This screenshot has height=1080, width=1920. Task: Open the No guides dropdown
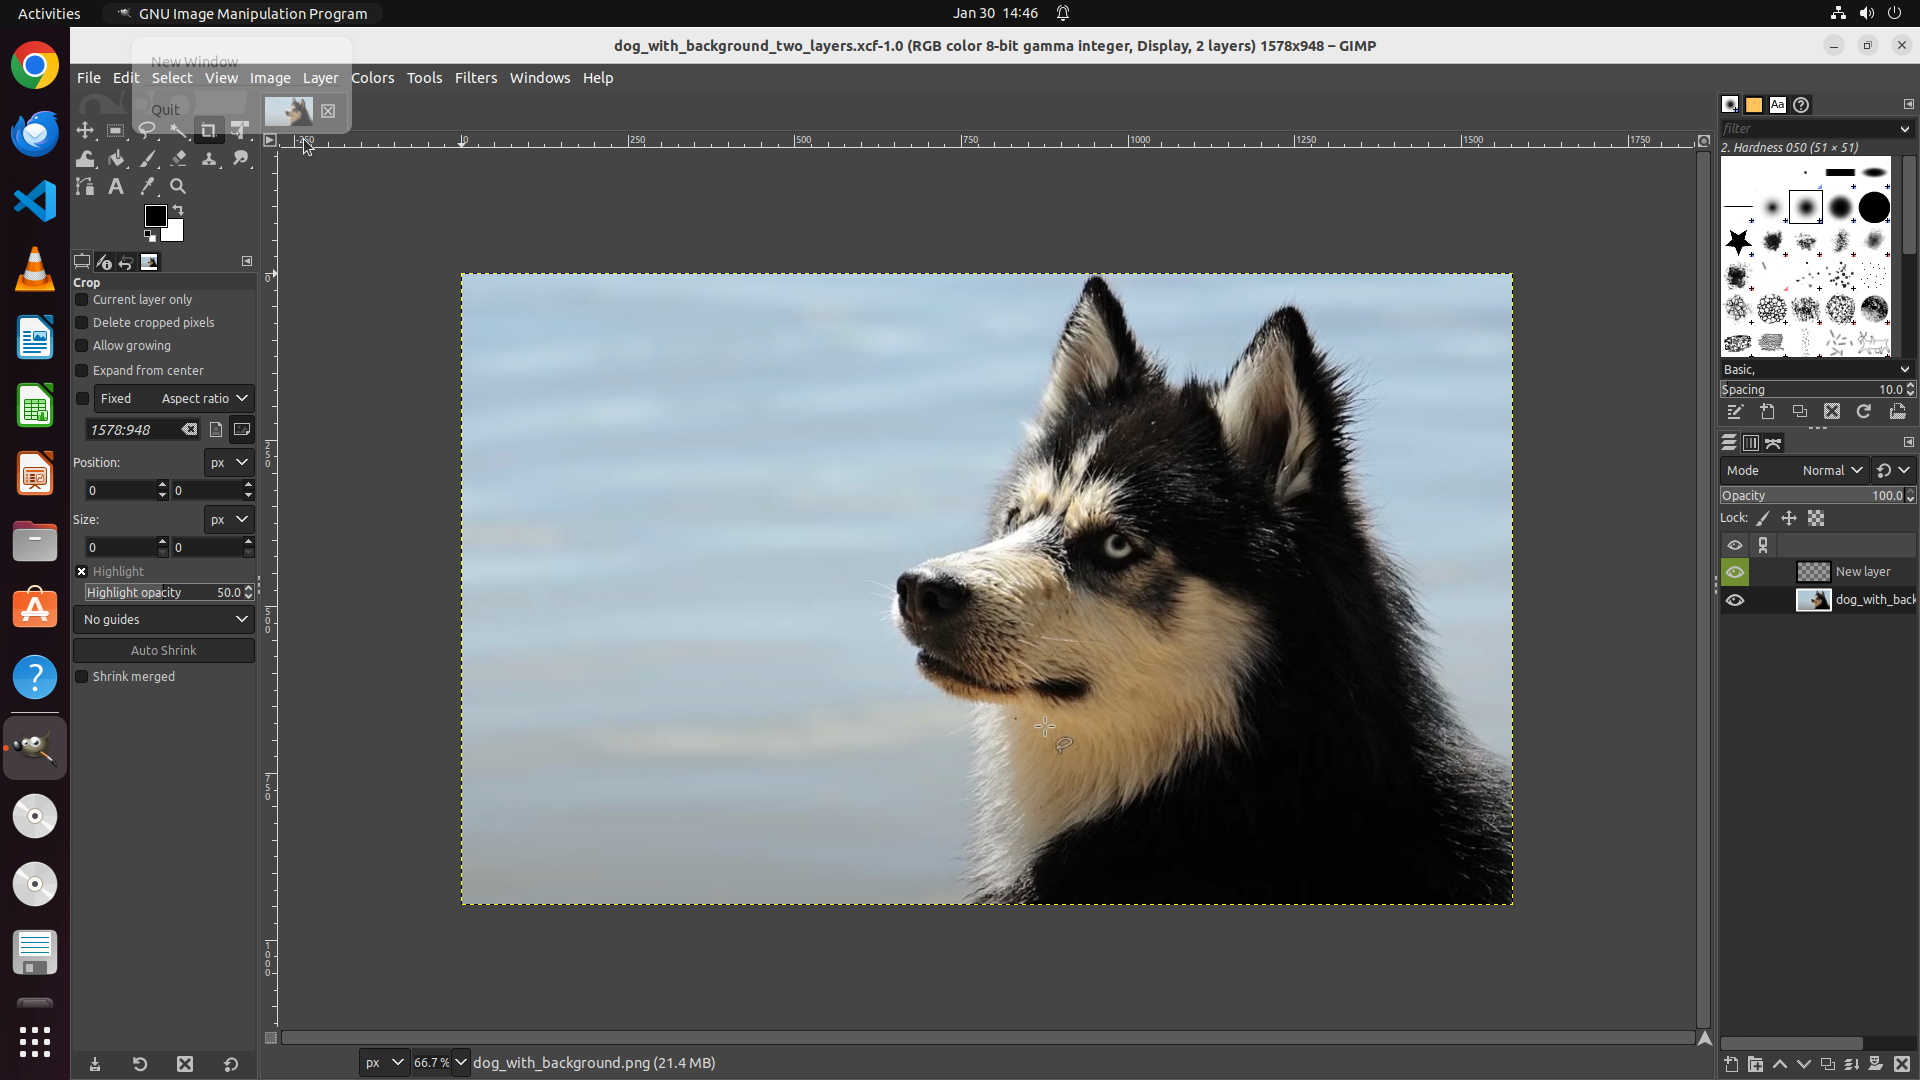164,620
